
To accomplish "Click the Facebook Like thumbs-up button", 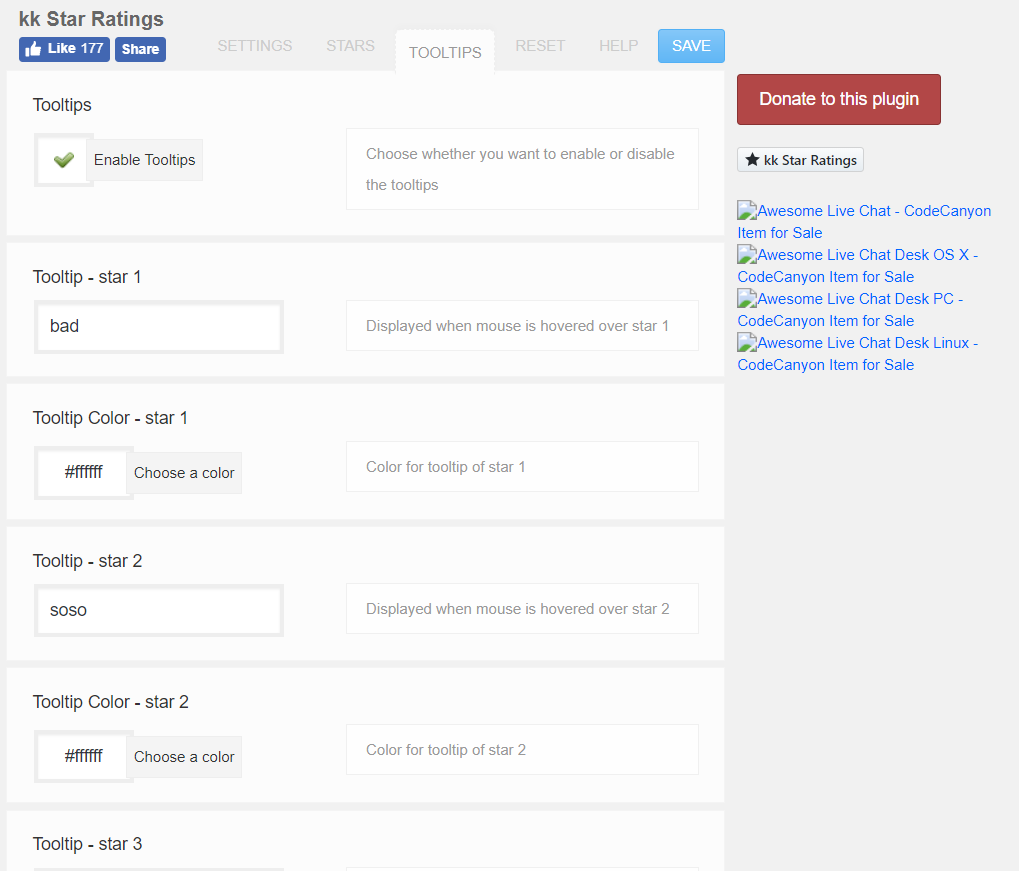I will [x=64, y=49].
